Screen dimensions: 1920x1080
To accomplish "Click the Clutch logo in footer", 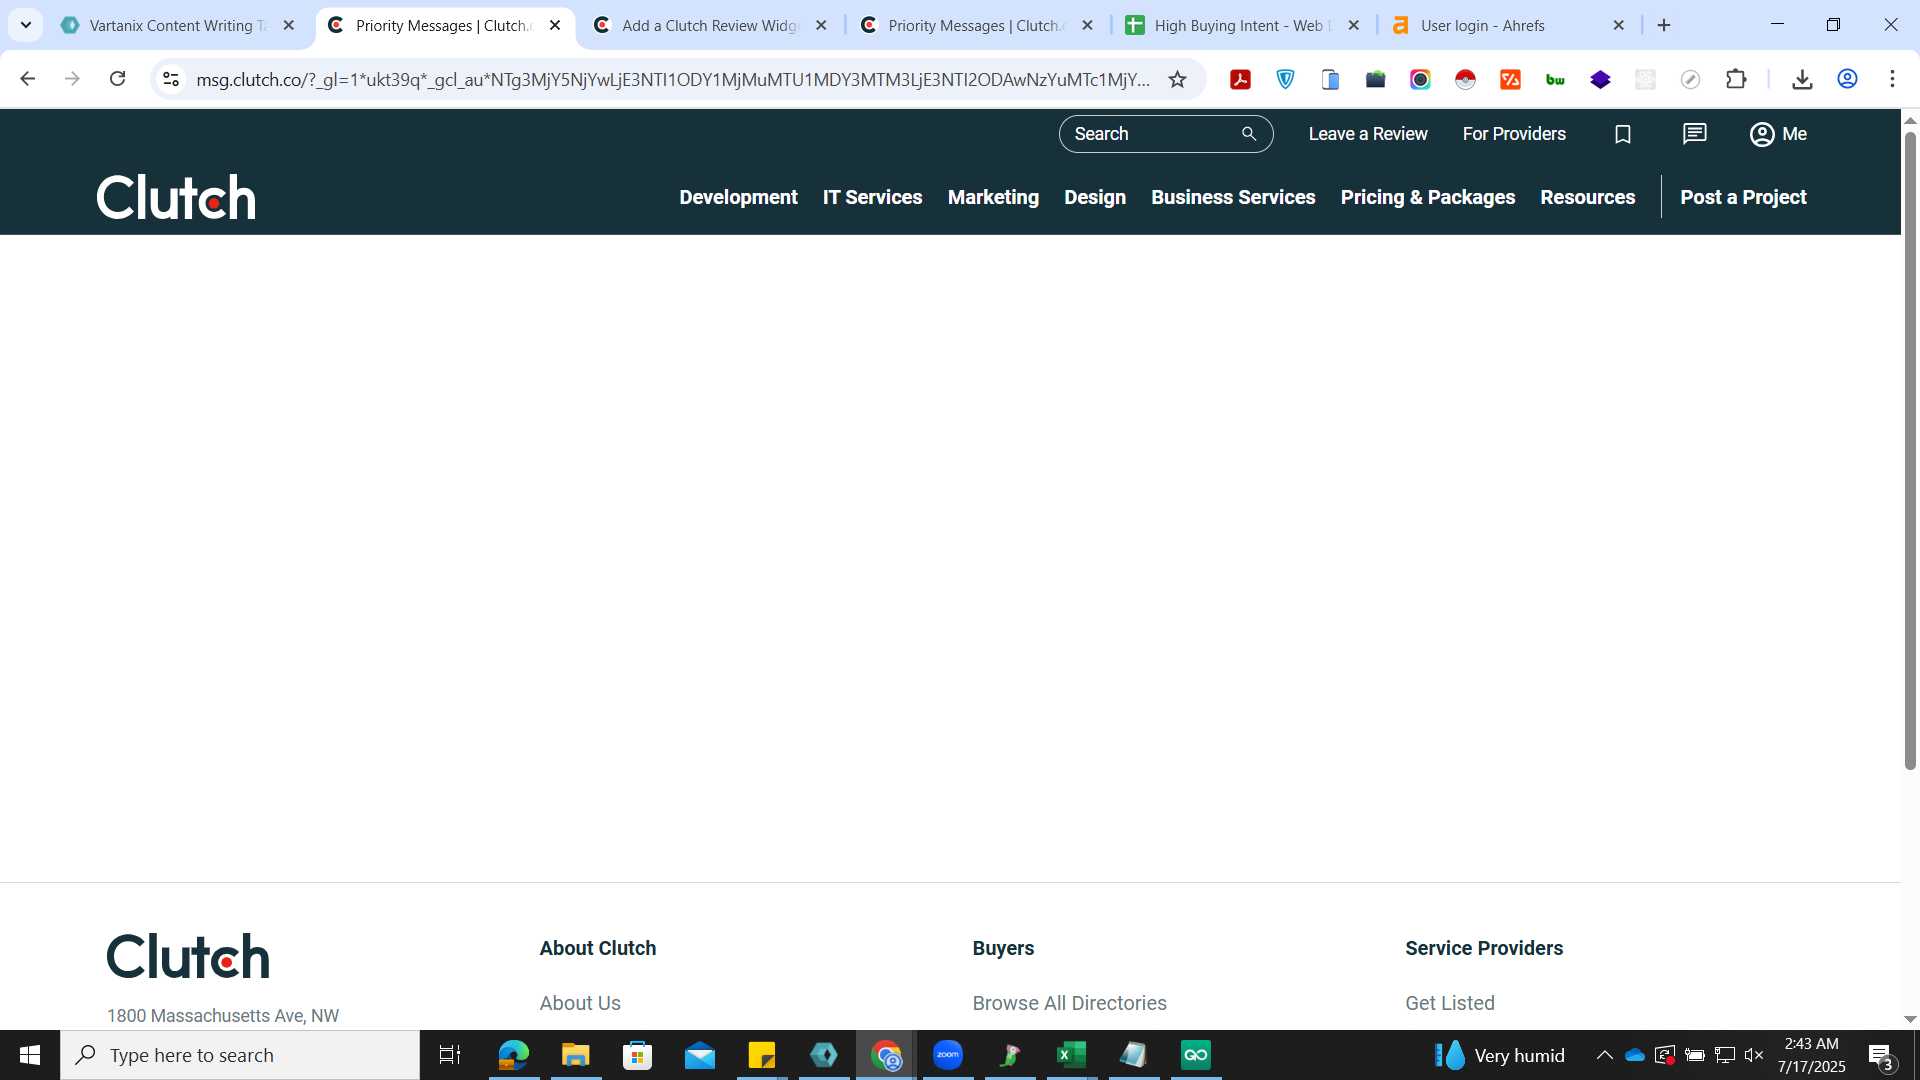I will (x=188, y=956).
